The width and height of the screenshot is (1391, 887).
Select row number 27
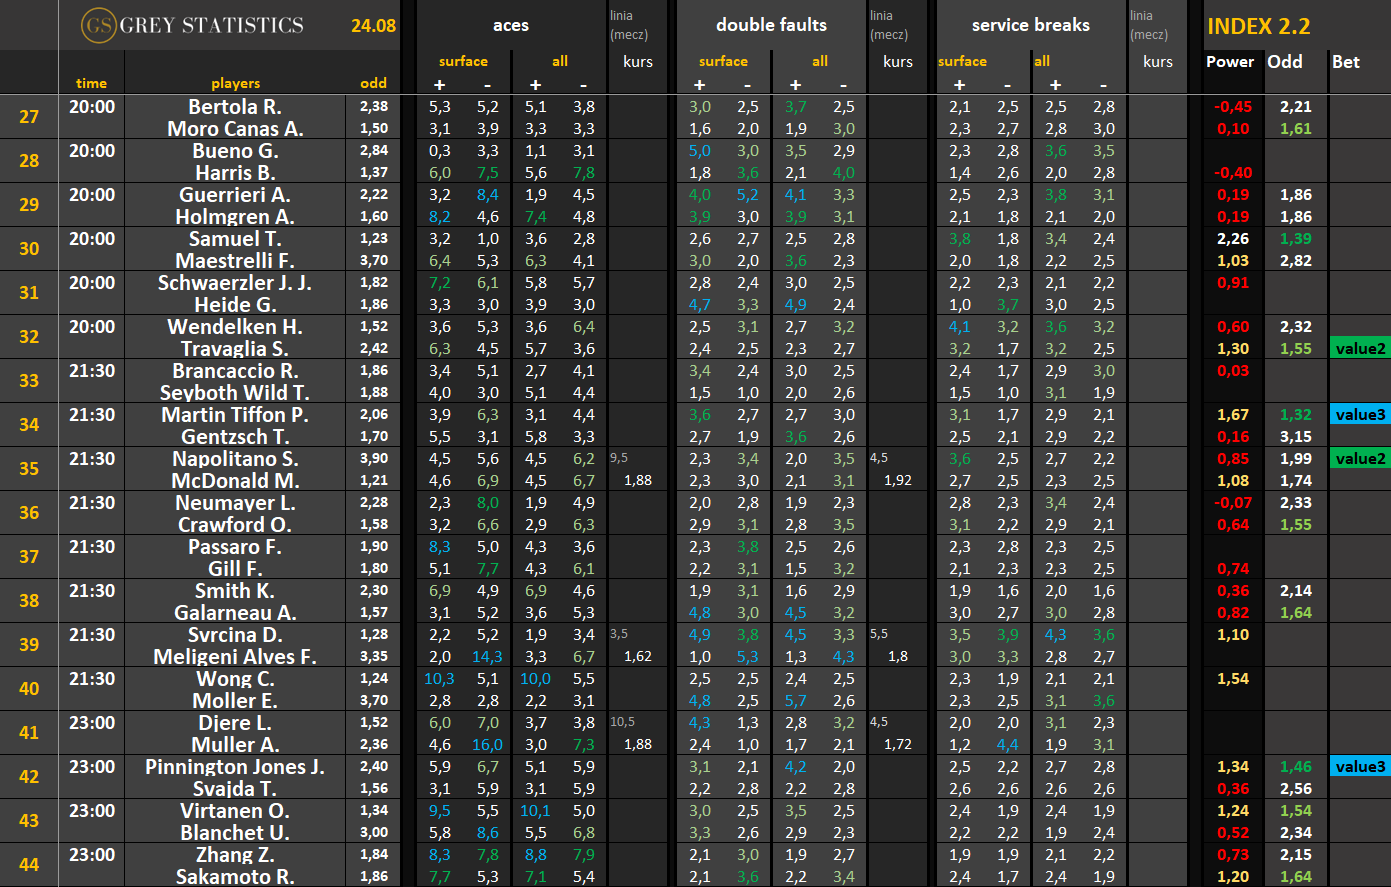(x=29, y=116)
